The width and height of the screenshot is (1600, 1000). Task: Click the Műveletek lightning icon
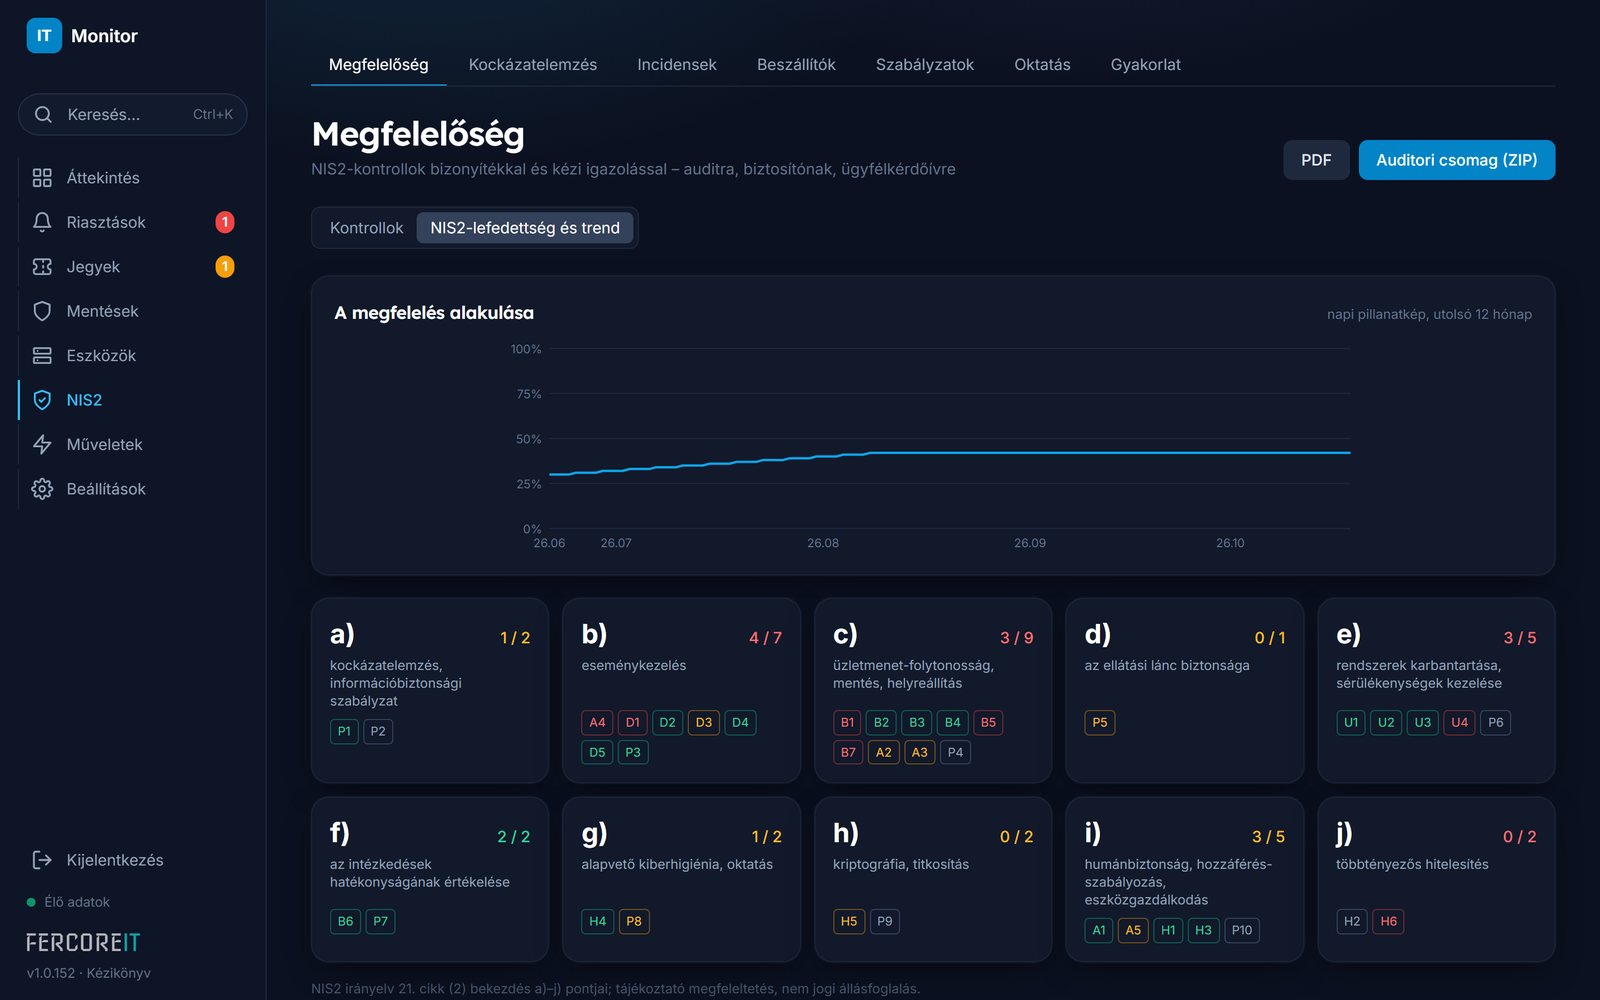tap(42, 444)
